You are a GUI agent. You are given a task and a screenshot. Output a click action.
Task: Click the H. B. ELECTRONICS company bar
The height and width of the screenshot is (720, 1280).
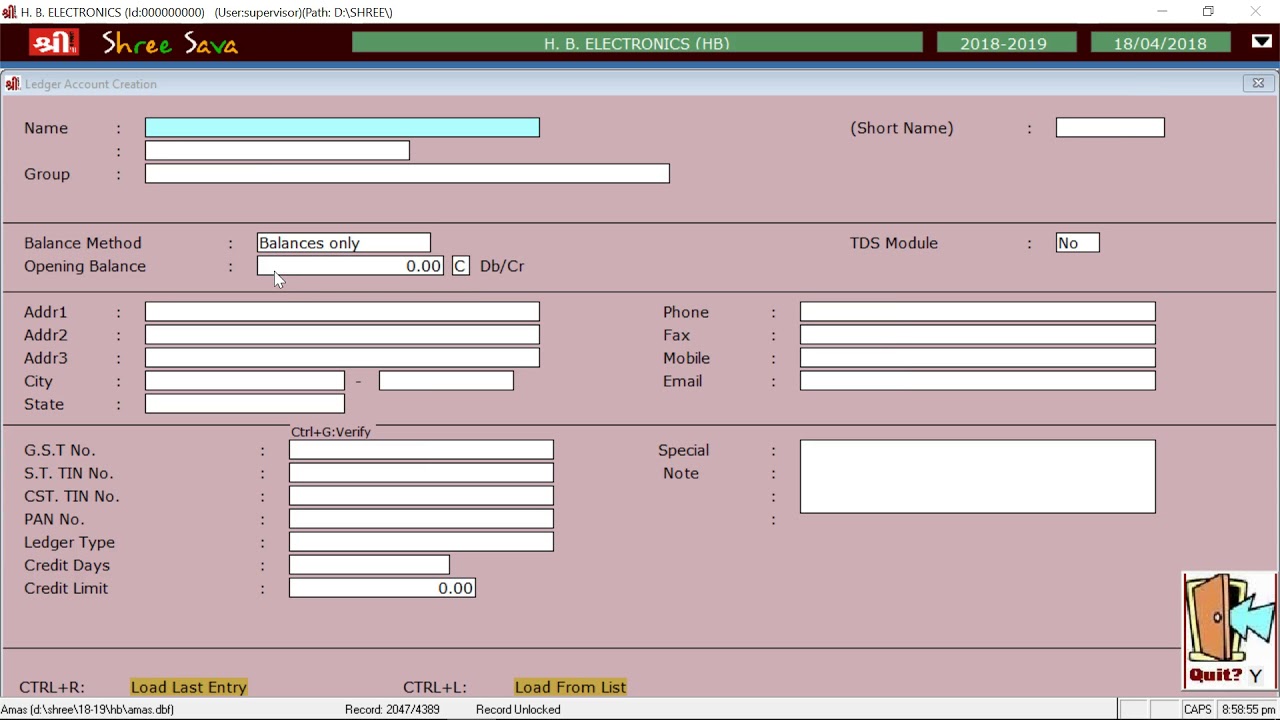[637, 43]
